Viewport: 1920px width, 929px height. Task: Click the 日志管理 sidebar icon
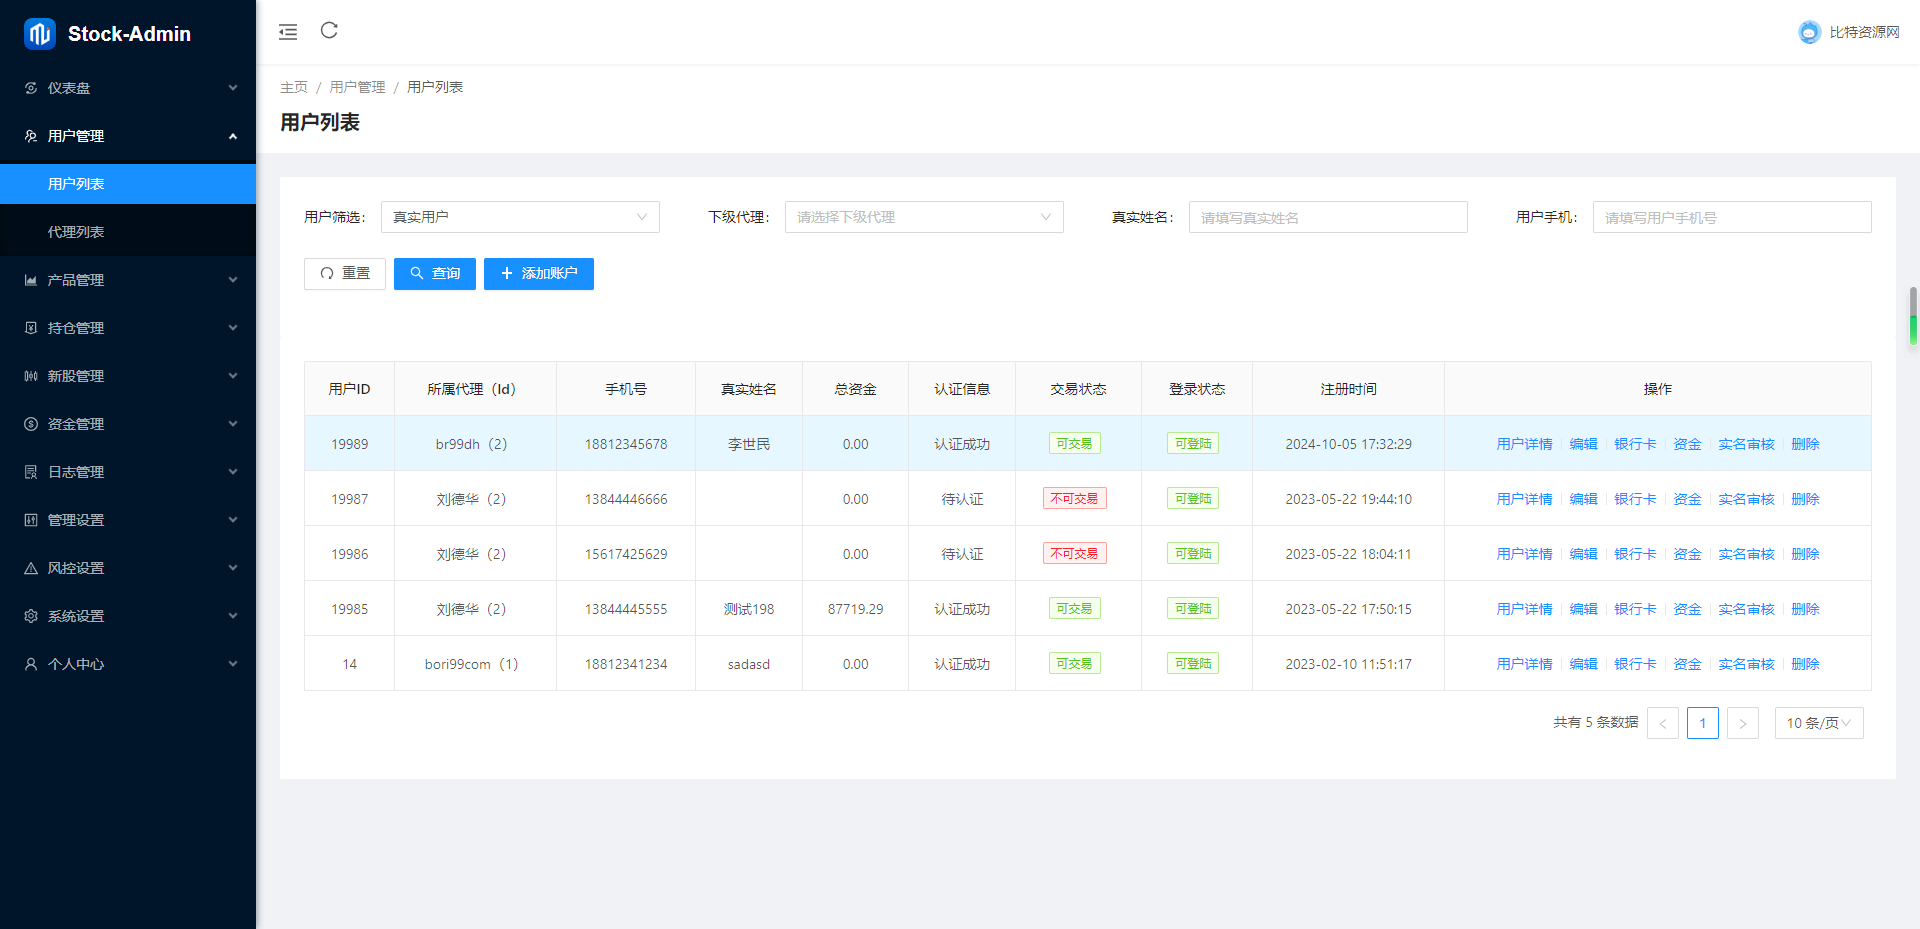30,471
